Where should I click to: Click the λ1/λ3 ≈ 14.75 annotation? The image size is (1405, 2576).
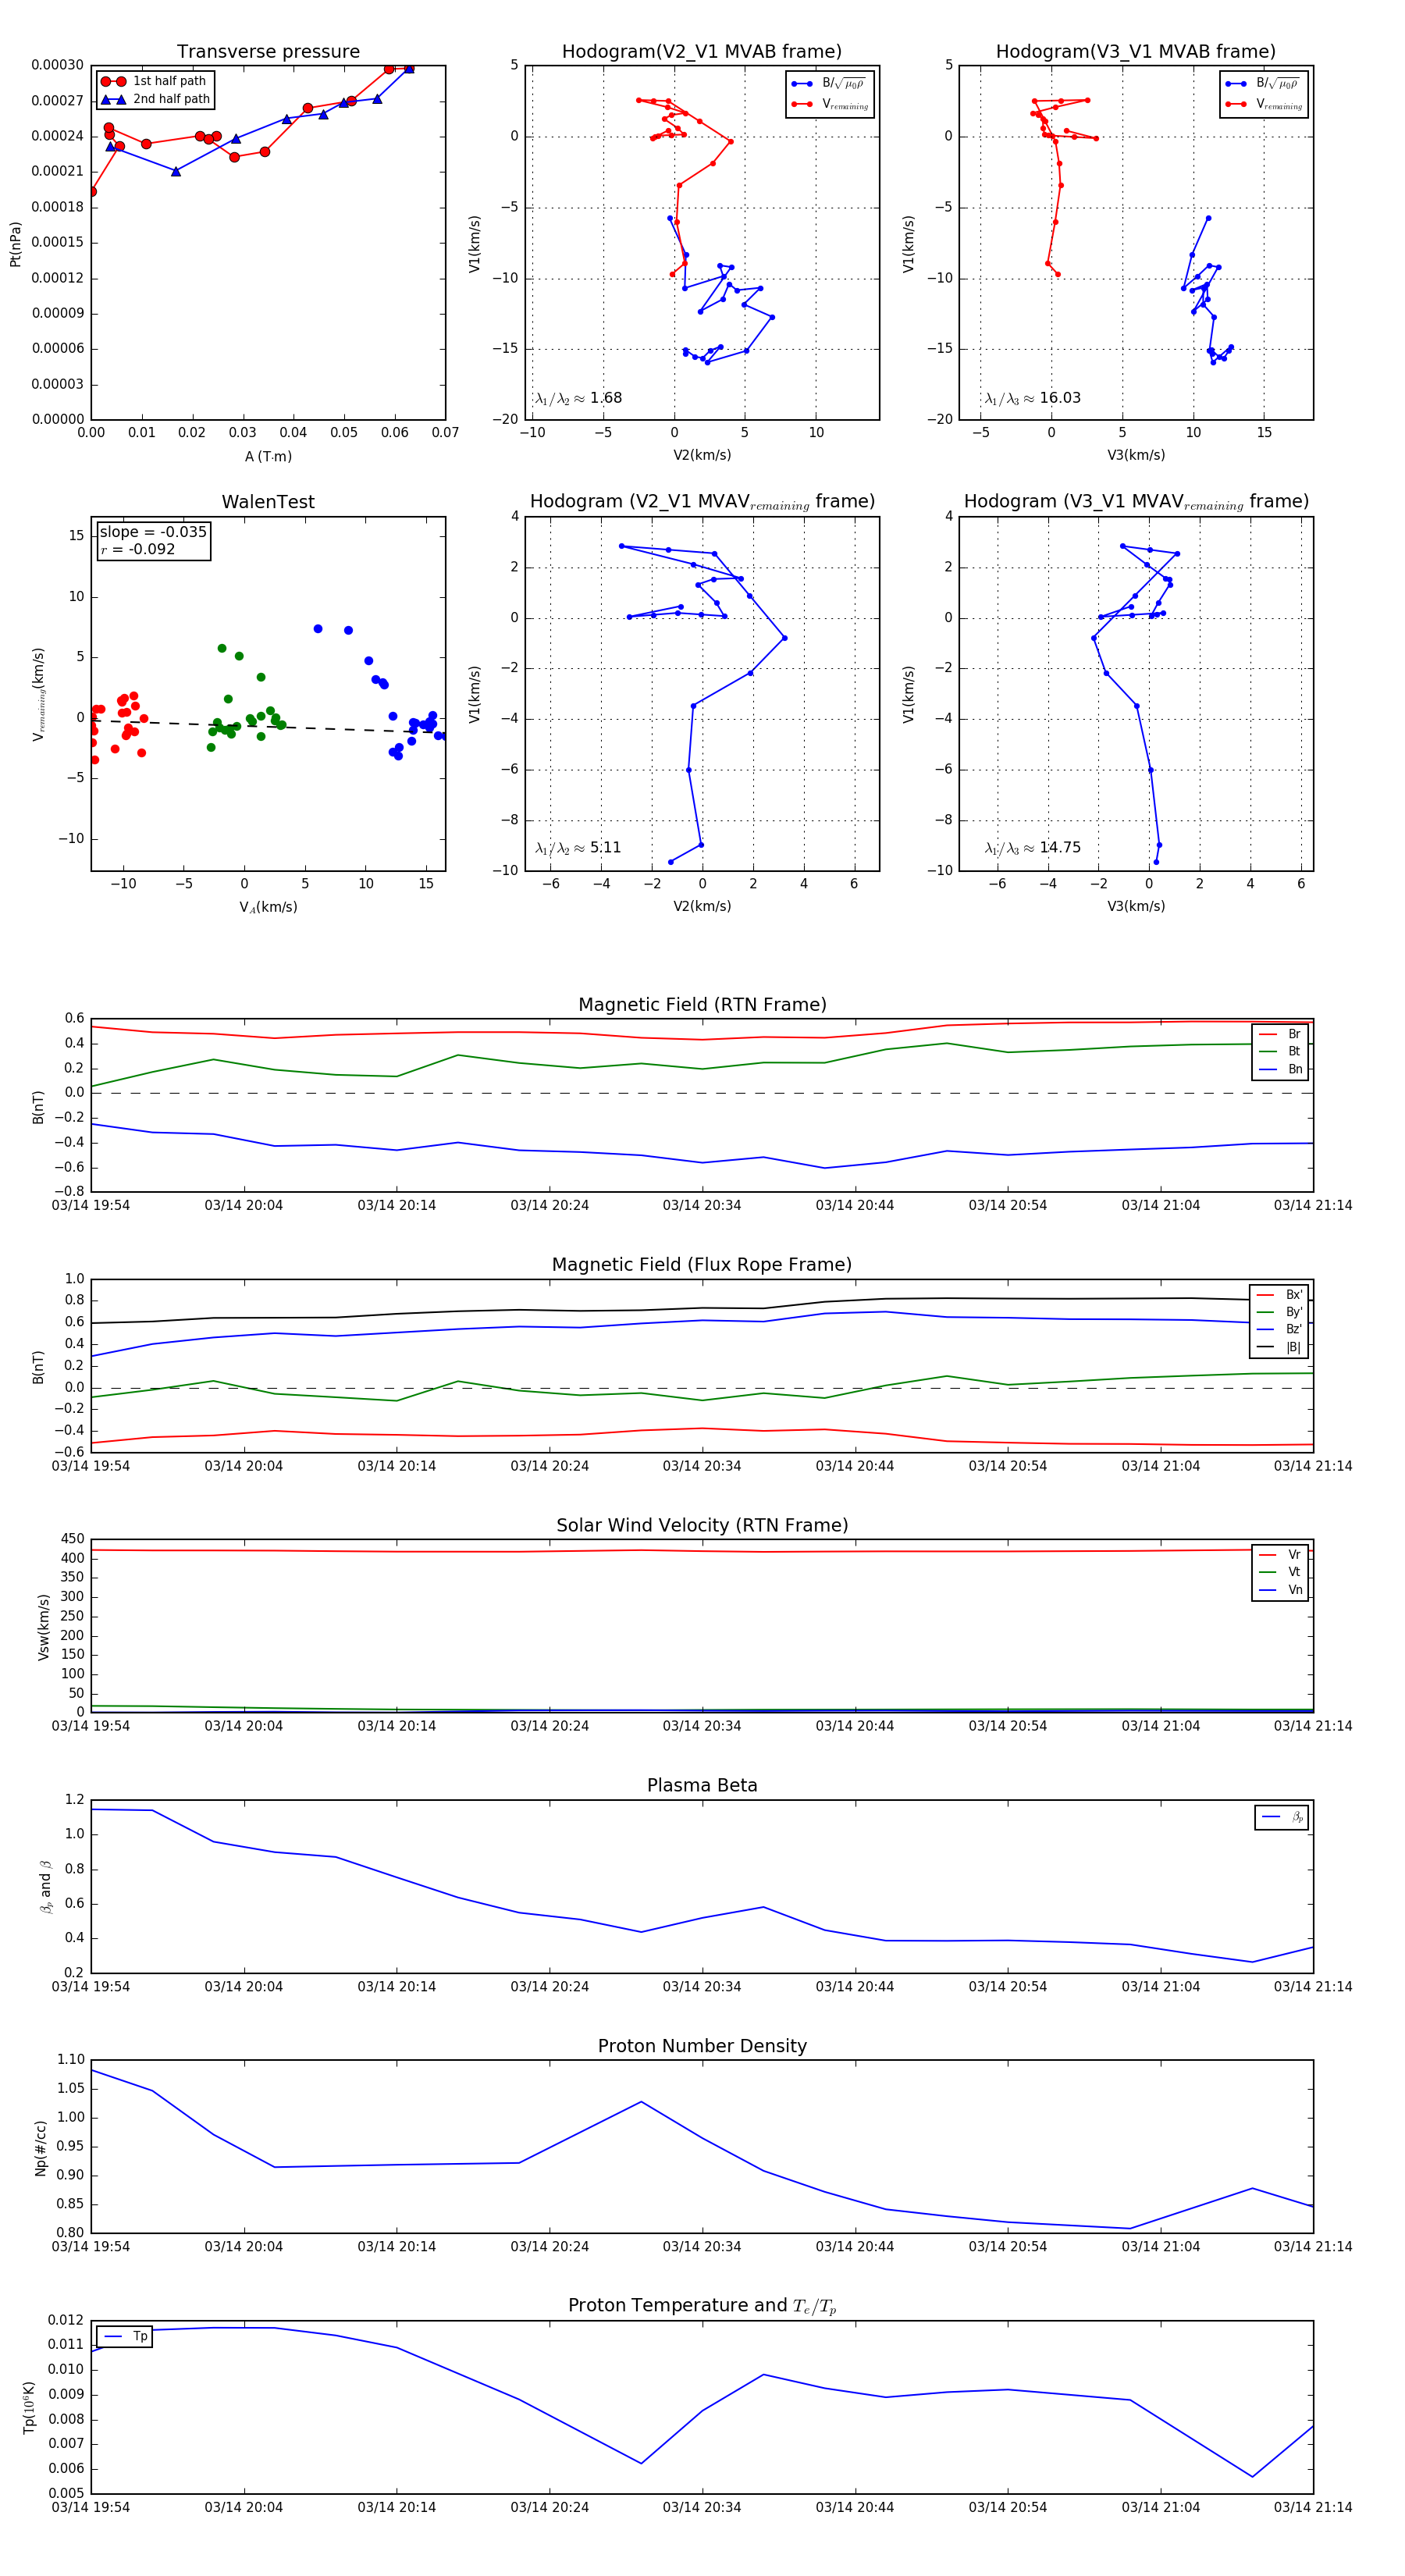1033,848
